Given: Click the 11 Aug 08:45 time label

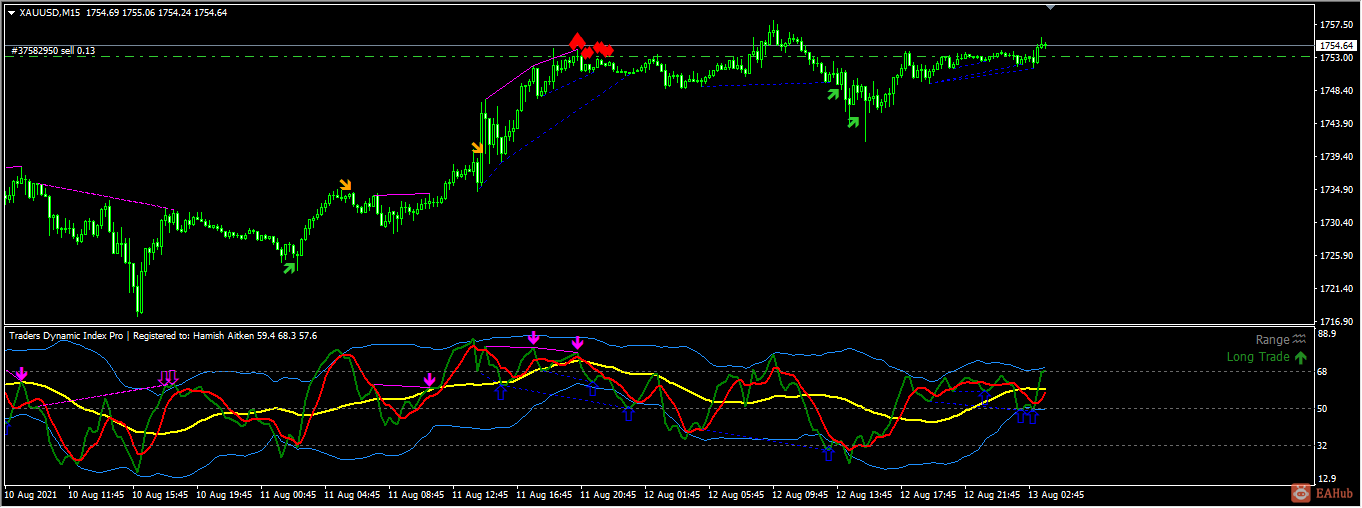Looking at the screenshot, I should pos(417,495).
